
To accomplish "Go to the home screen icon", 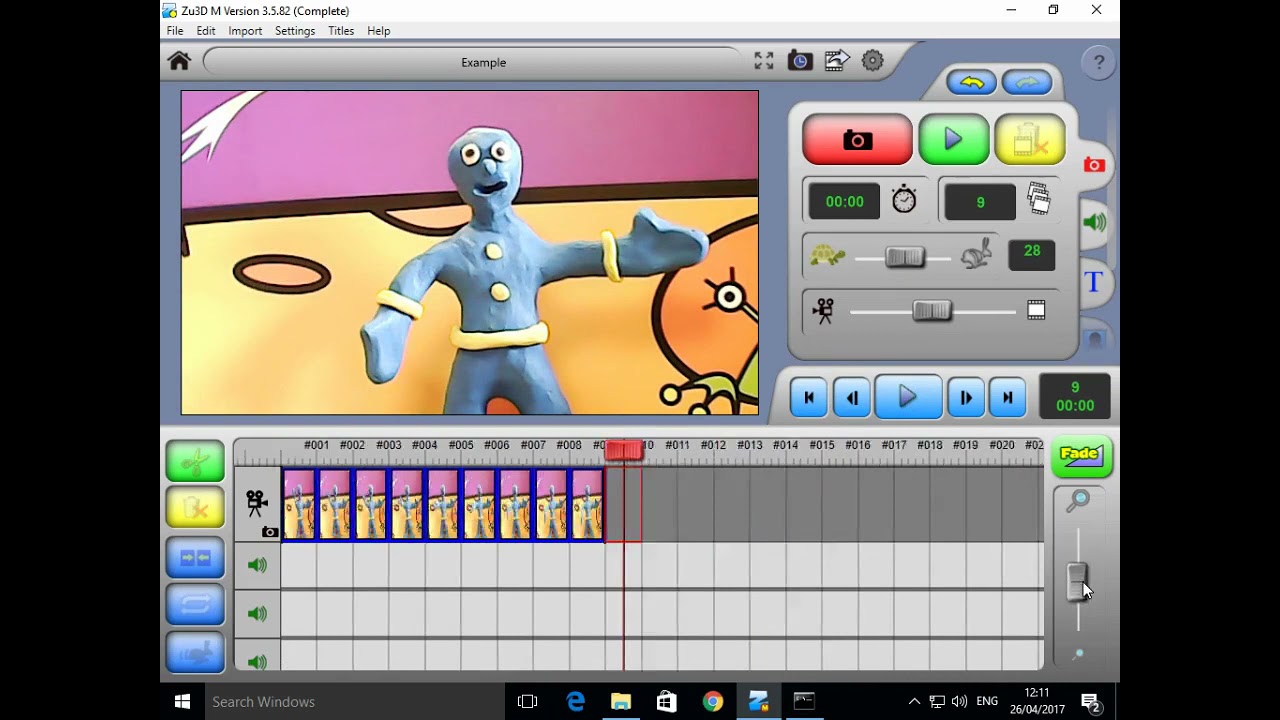I will click(179, 62).
